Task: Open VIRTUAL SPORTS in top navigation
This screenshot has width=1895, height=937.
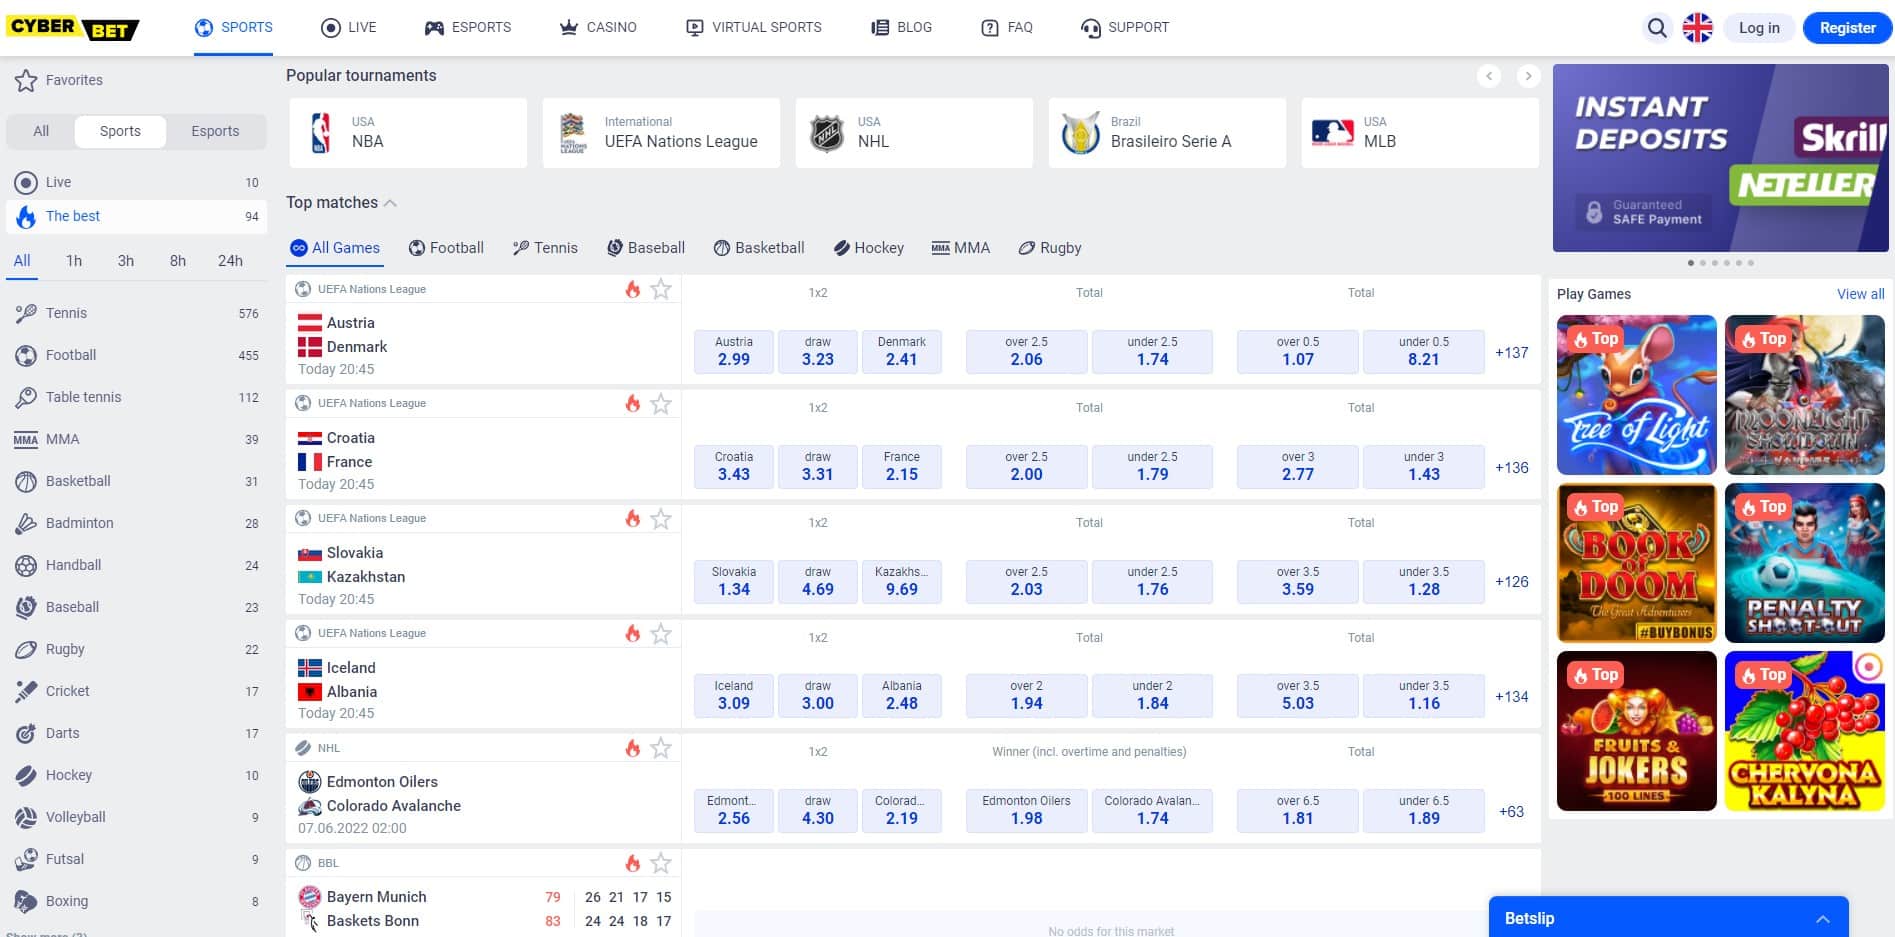Action: pos(753,28)
